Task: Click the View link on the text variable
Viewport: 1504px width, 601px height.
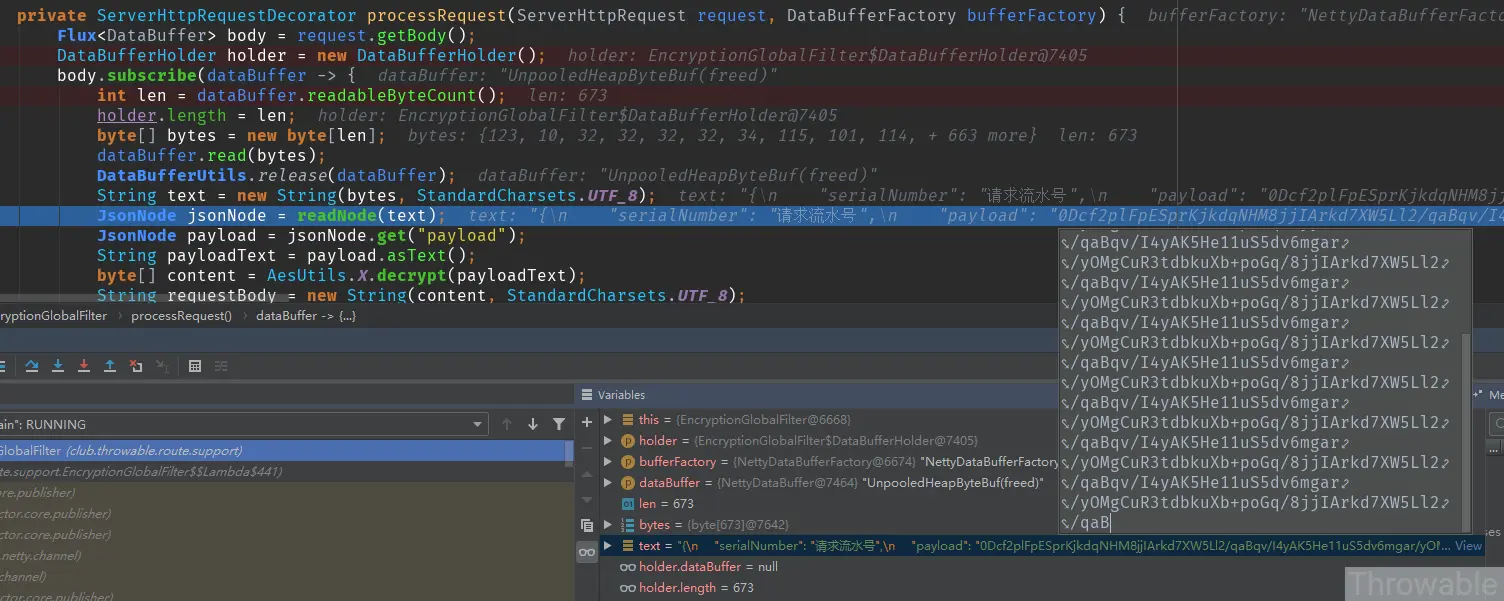Action: click(x=1468, y=545)
